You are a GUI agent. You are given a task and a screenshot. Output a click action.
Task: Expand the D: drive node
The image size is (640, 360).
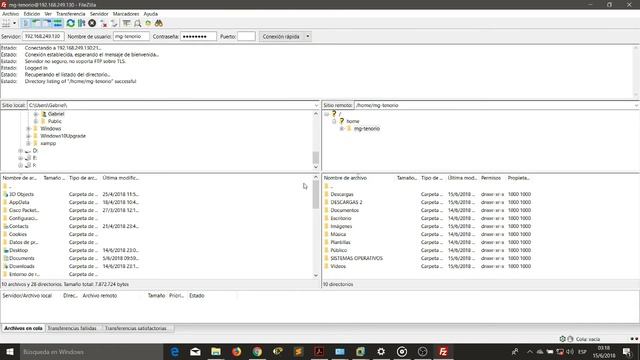pos(20,151)
